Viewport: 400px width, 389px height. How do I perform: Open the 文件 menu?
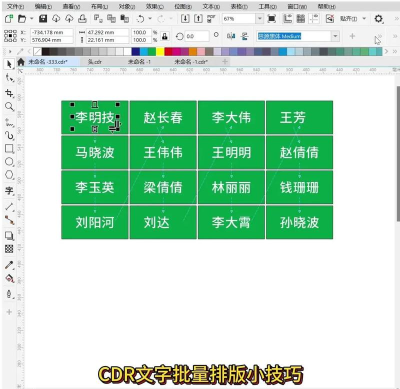15,6
